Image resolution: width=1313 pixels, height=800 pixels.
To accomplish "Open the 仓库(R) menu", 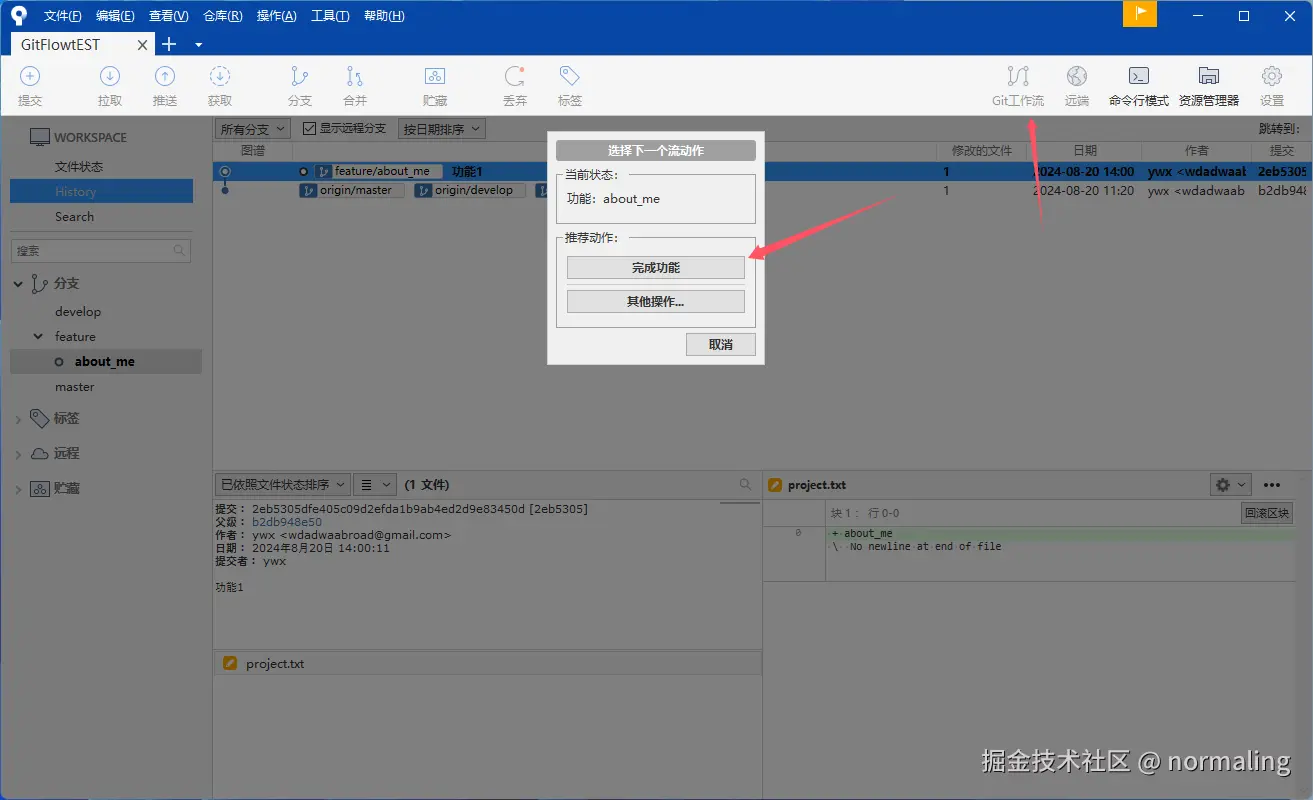I will tap(223, 16).
